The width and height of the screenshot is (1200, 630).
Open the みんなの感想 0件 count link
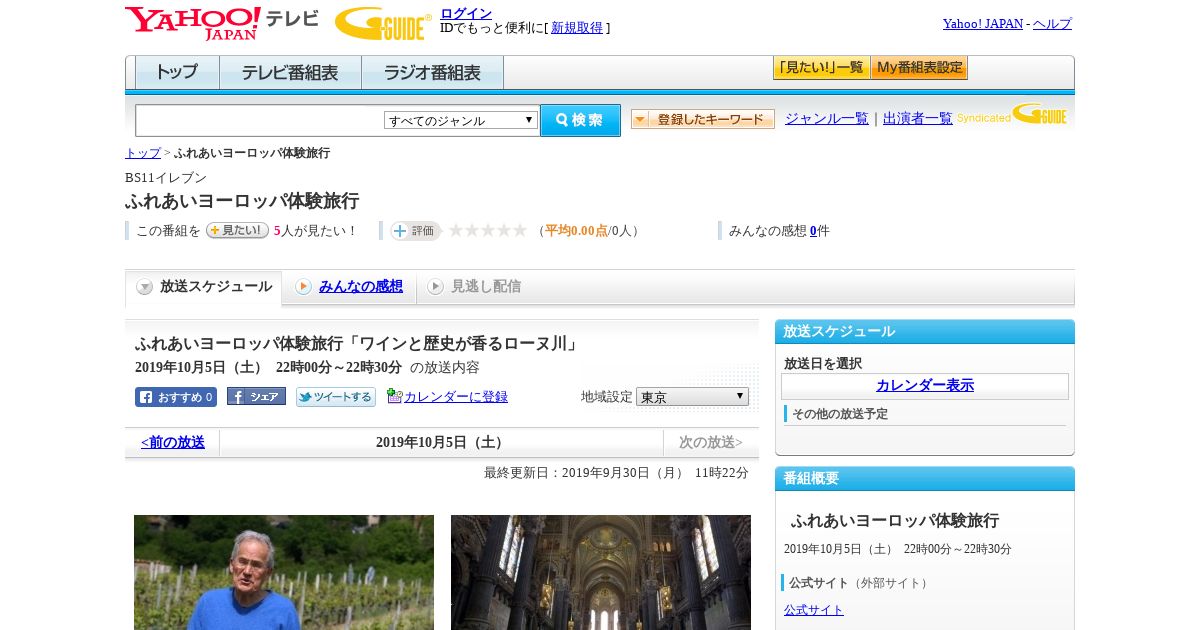tap(813, 231)
